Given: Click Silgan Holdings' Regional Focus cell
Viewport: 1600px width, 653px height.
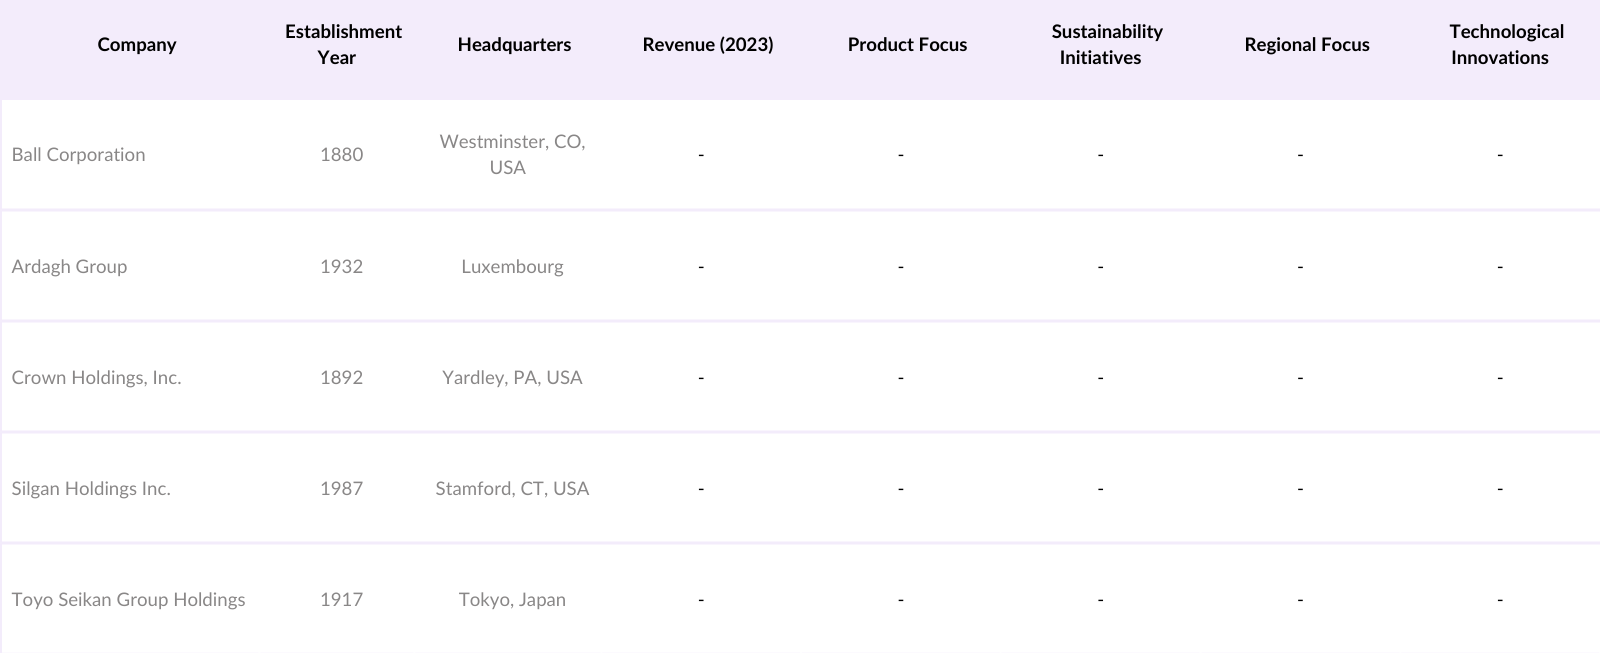Looking at the screenshot, I should click(x=1300, y=489).
